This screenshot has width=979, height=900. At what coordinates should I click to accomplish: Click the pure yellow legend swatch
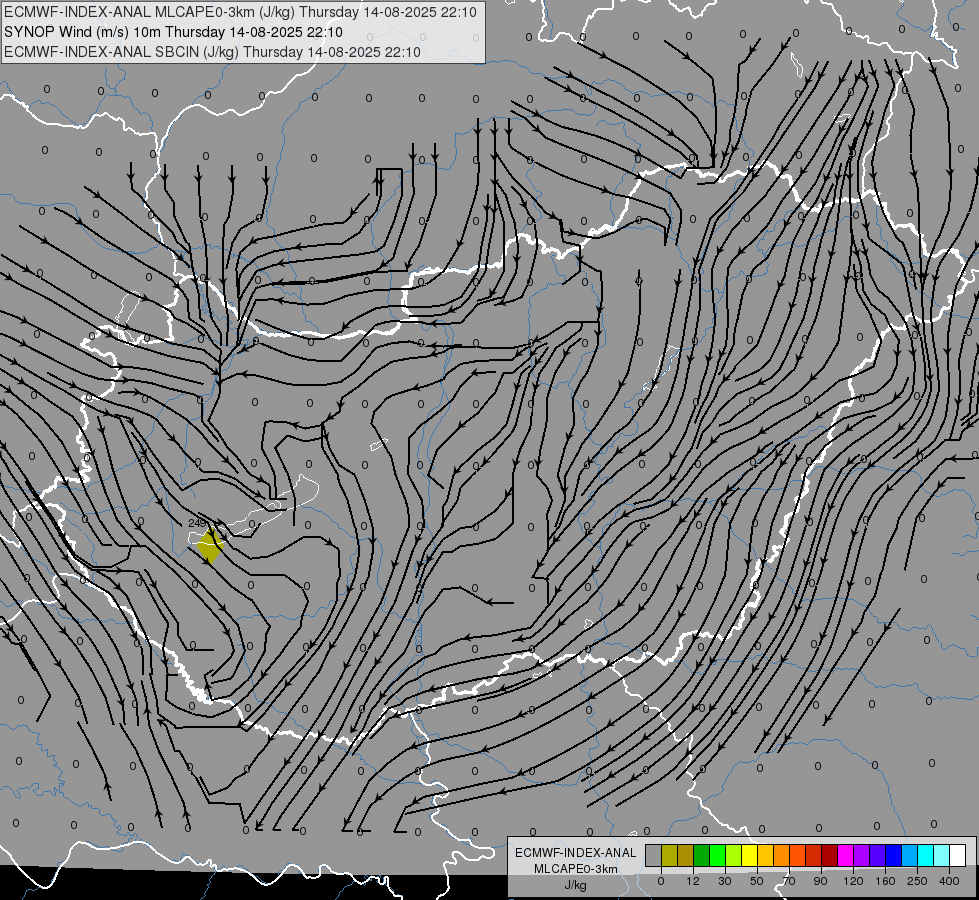point(749,855)
